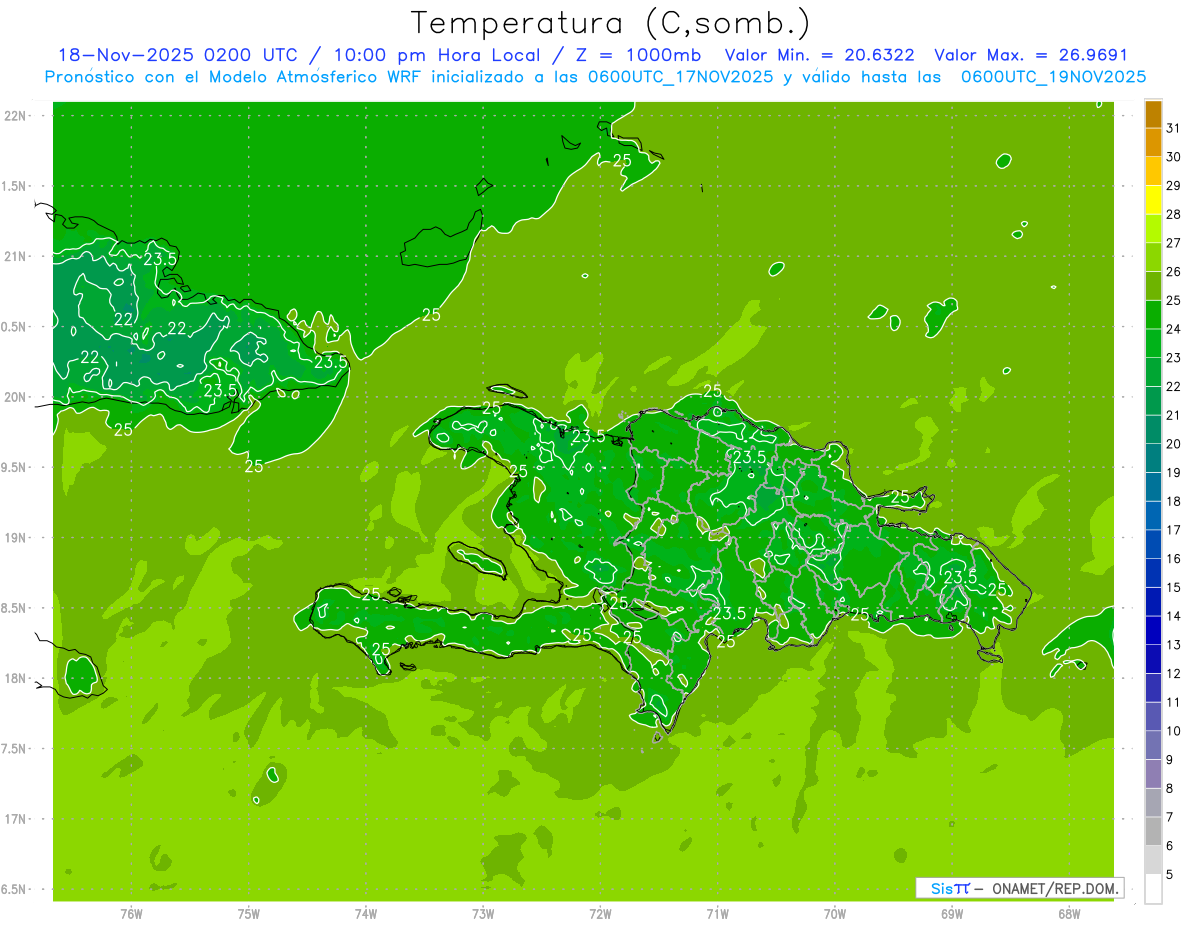
Task: Click the '18-Nov-2025 0200 UTC' date text
Action: point(178,55)
